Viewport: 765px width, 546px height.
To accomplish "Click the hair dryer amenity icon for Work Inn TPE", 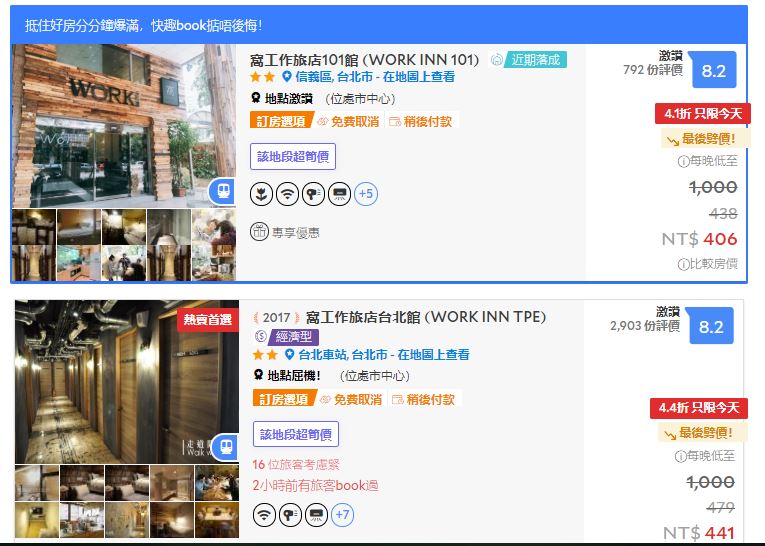I will [x=290, y=514].
